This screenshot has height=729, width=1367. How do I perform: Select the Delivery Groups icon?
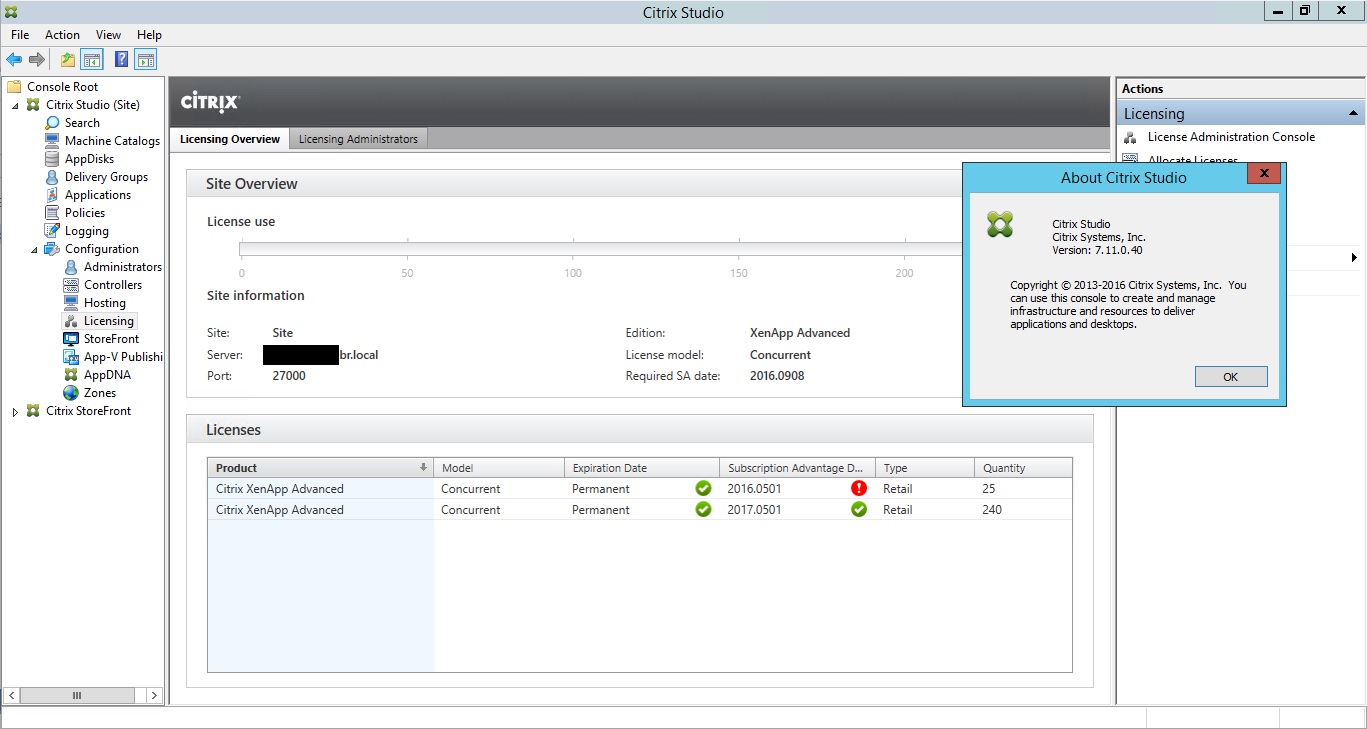[x=53, y=177]
